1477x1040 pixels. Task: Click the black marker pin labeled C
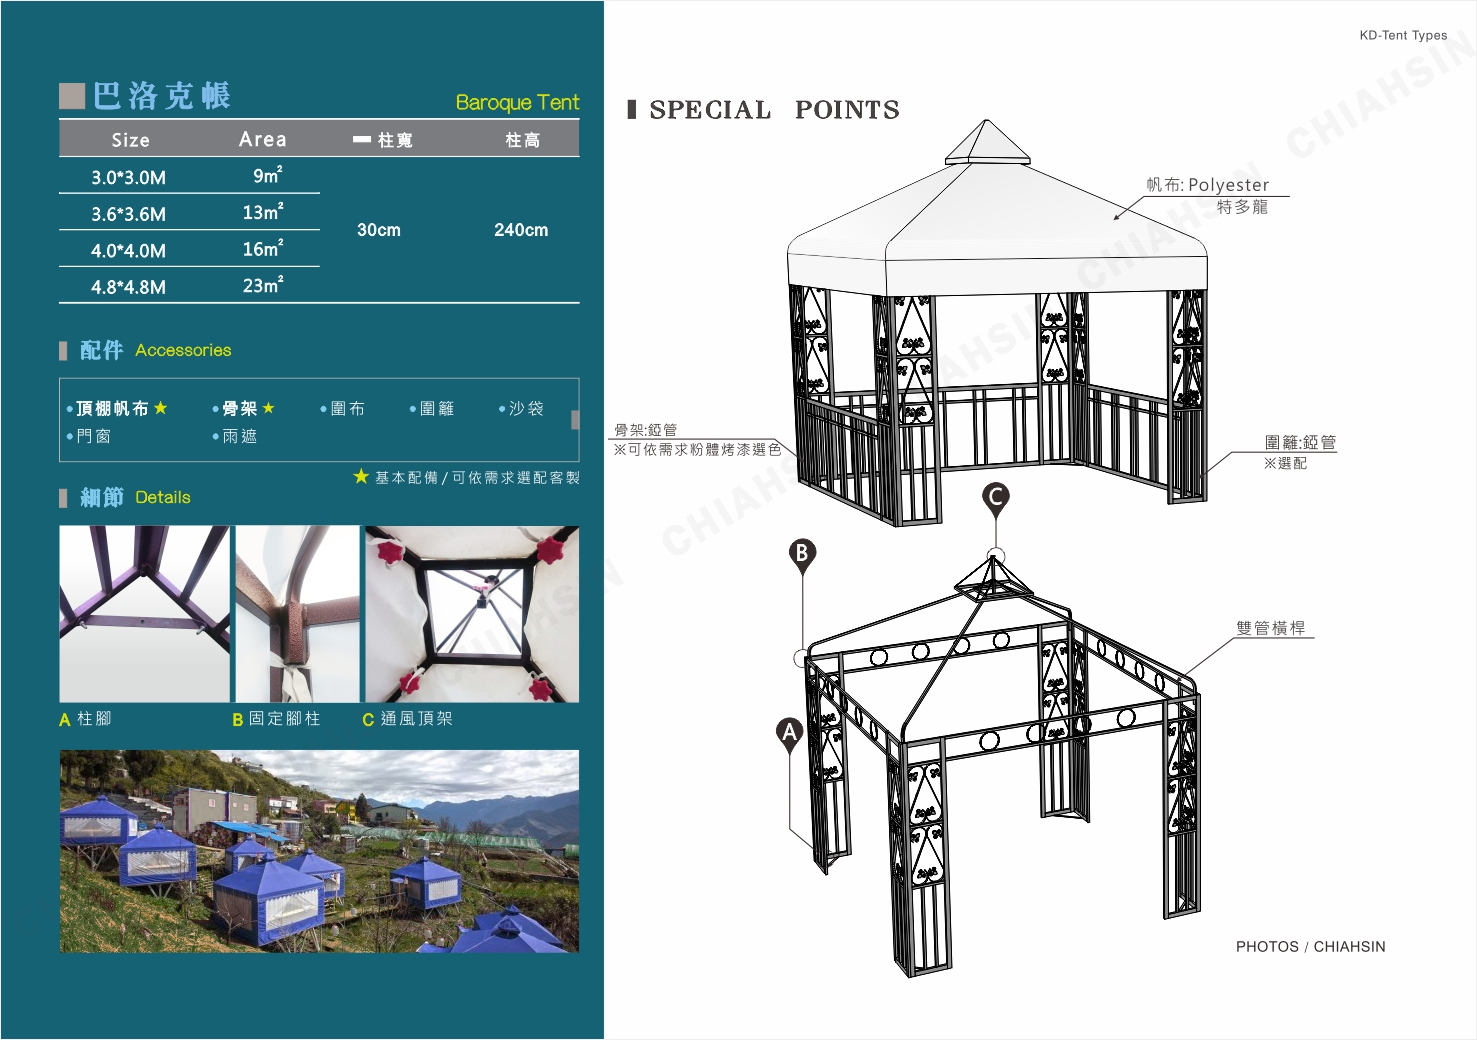(x=995, y=497)
